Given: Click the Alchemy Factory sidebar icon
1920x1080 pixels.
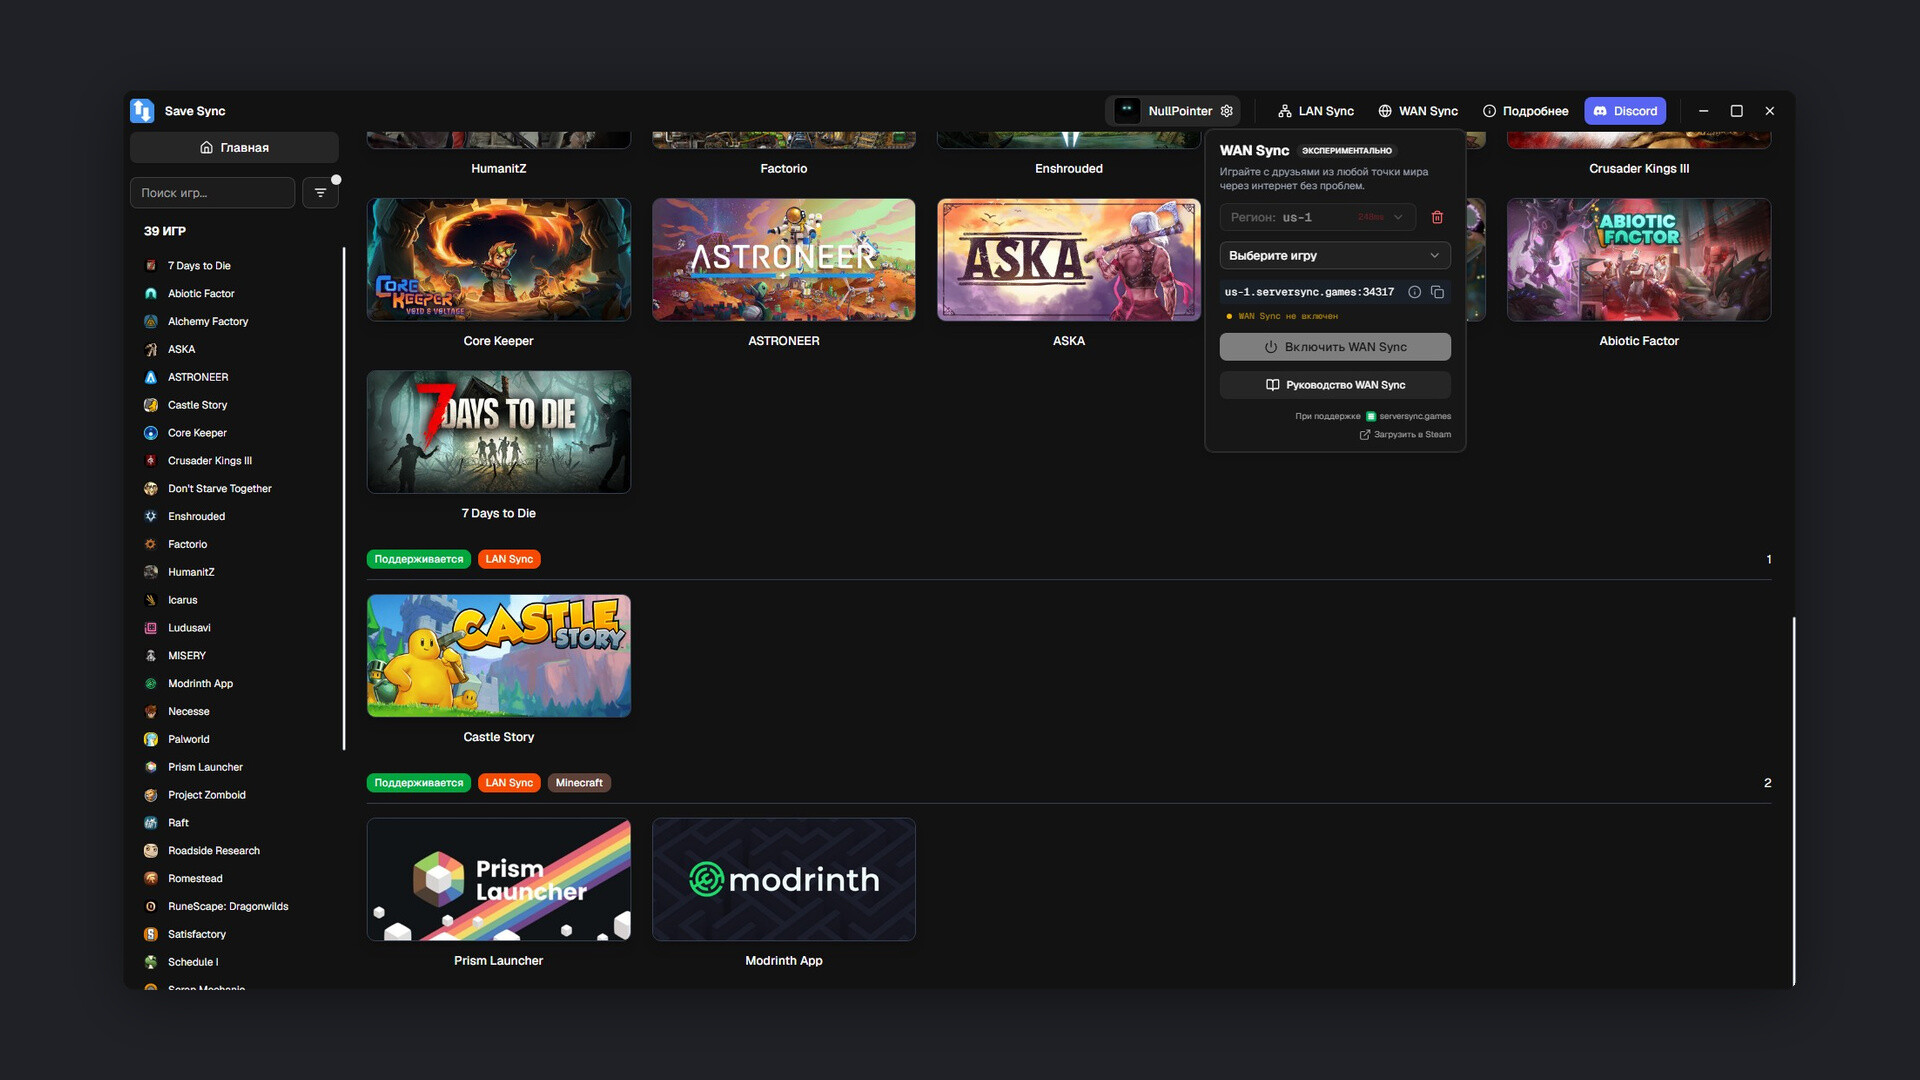Looking at the screenshot, I should click(151, 322).
